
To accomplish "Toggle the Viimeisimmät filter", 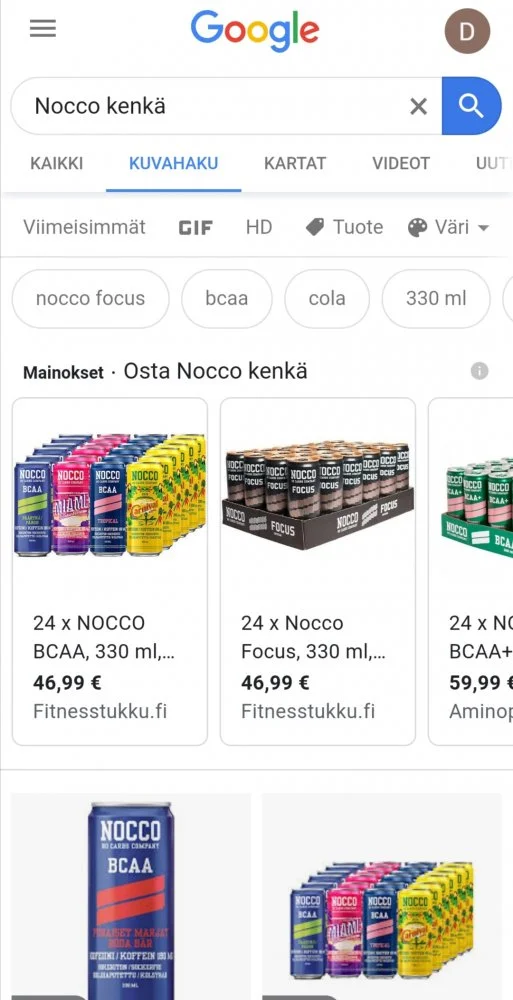I will coord(84,227).
